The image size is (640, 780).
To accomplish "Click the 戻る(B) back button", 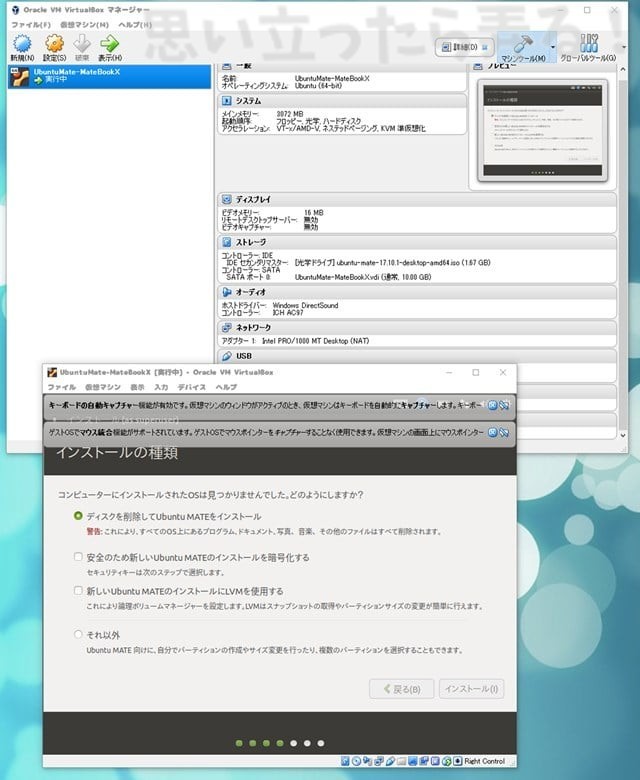I will tap(401, 689).
